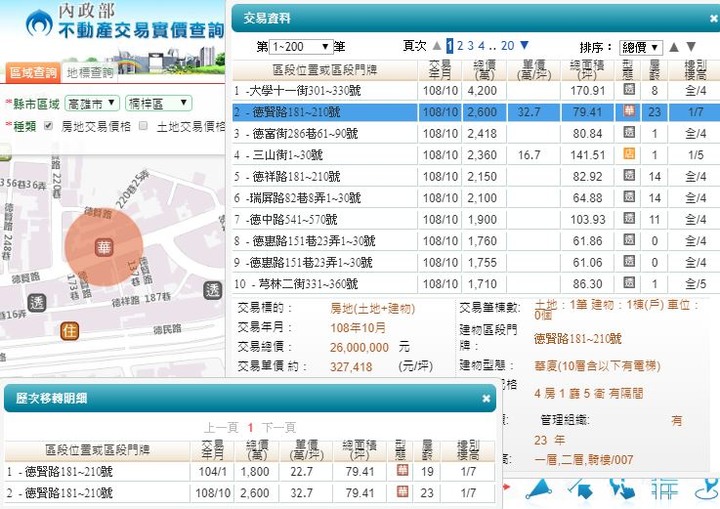
Task: Click the 總價(萬) column header in transaction list
Action: (484, 70)
